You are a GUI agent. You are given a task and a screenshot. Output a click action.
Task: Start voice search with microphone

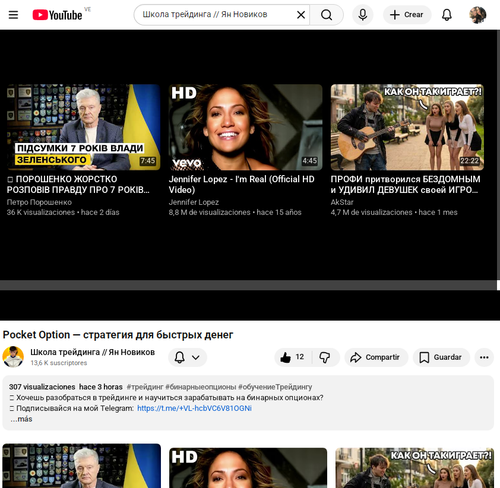coord(363,15)
